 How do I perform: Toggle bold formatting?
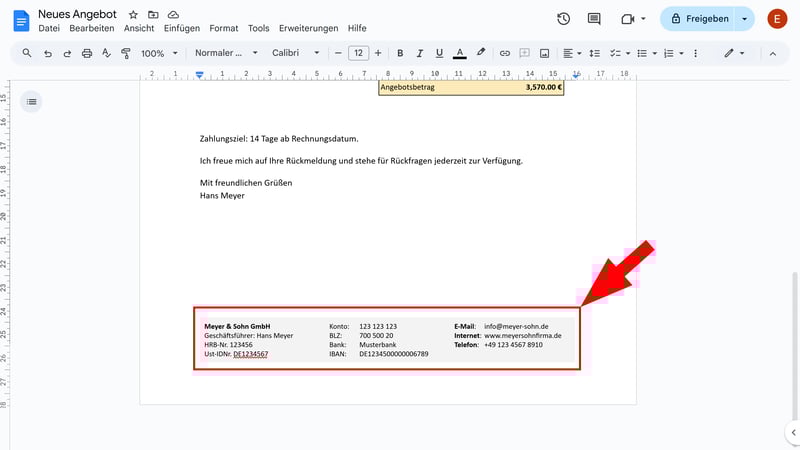pos(400,53)
